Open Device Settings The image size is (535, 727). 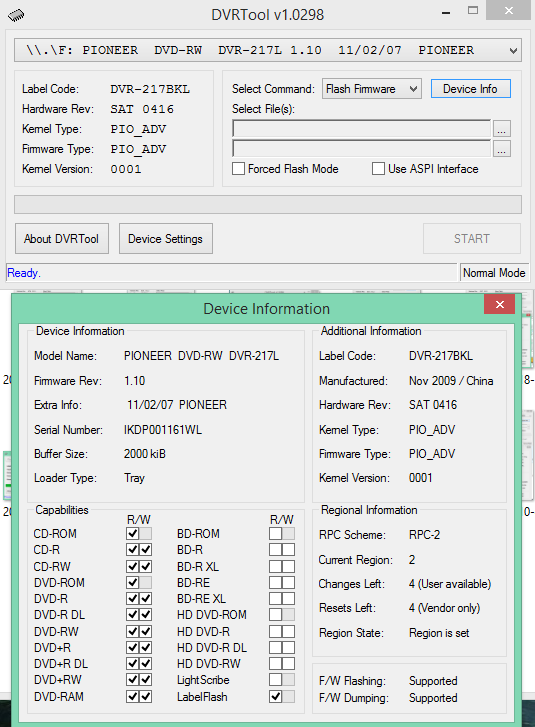166,239
